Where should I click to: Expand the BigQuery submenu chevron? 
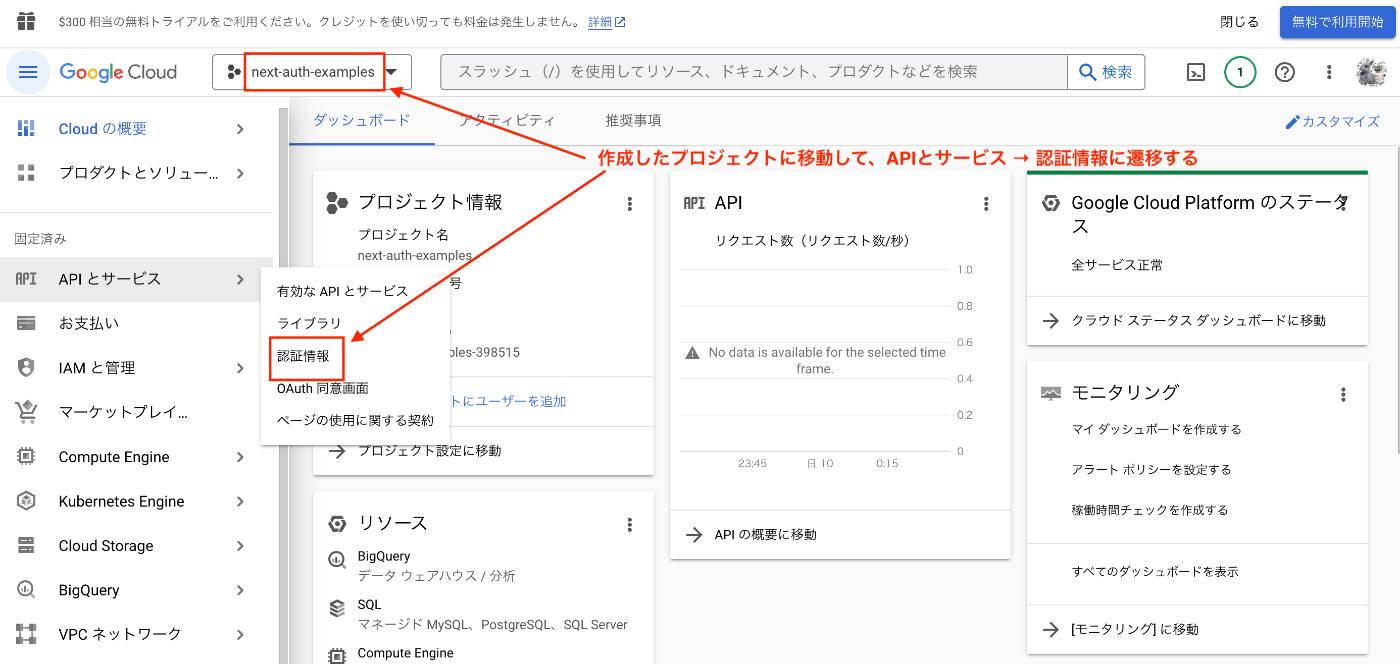click(x=240, y=590)
